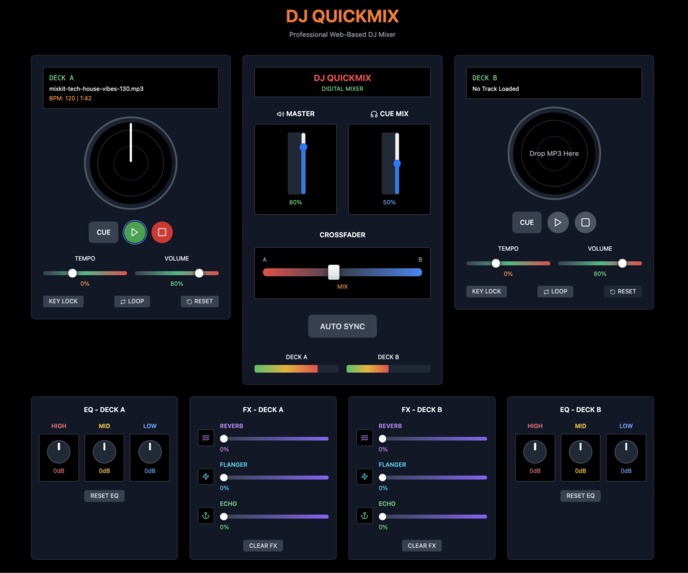688x573 pixels.
Task: Click the Deck A turntable platter
Action: [x=131, y=163]
